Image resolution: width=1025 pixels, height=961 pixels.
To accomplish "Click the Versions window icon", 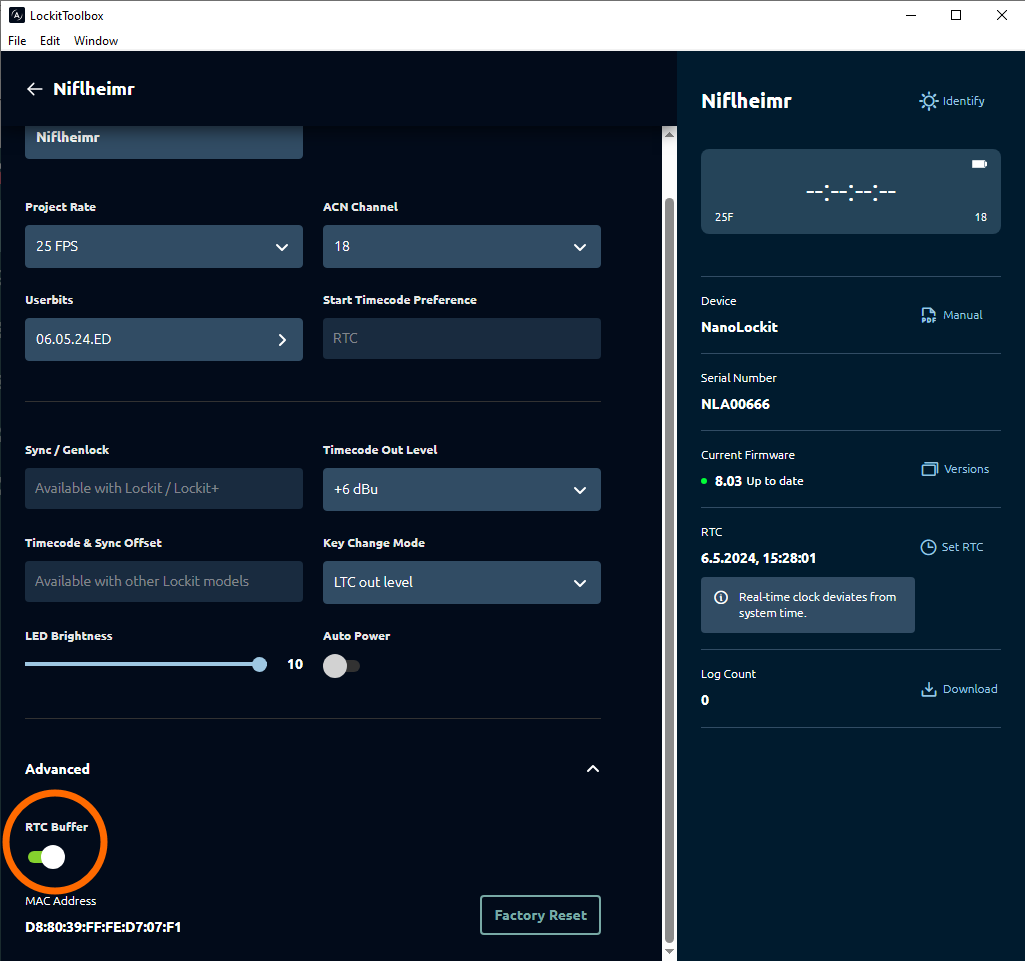I will click(929, 469).
